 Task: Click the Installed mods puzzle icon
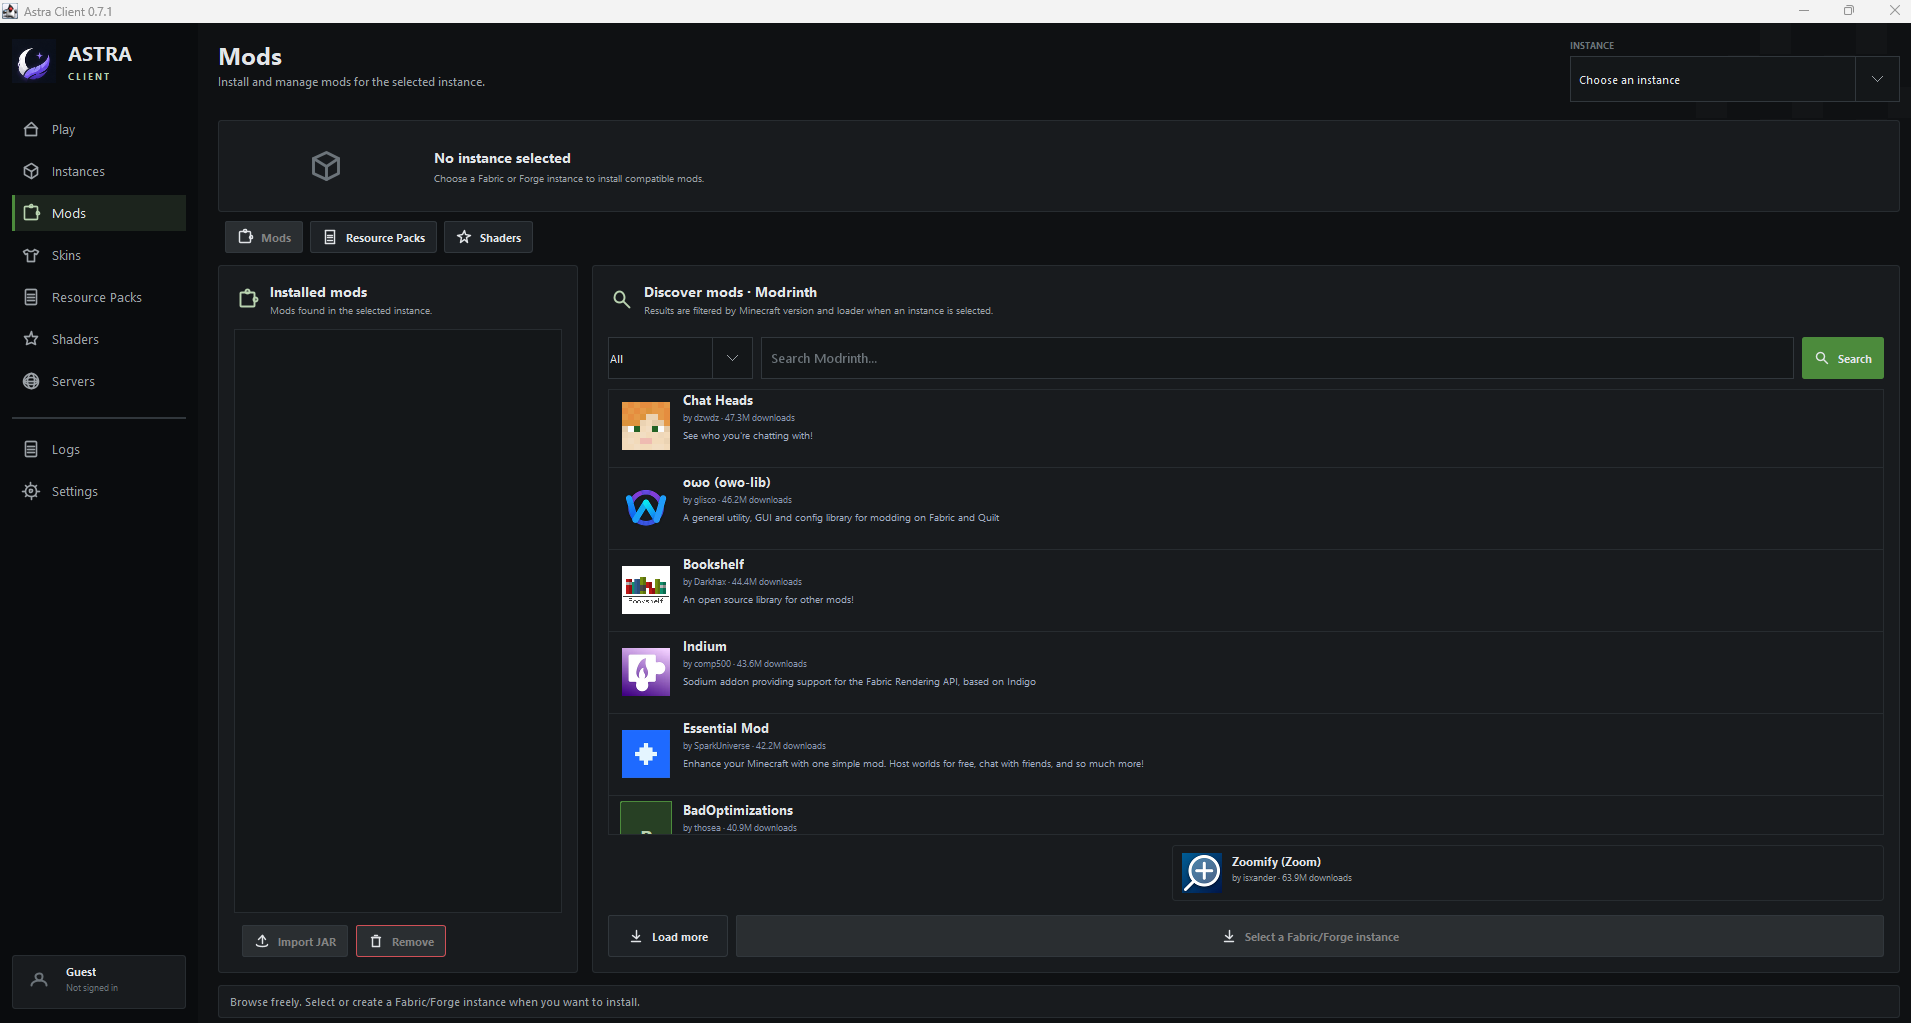[x=249, y=299]
